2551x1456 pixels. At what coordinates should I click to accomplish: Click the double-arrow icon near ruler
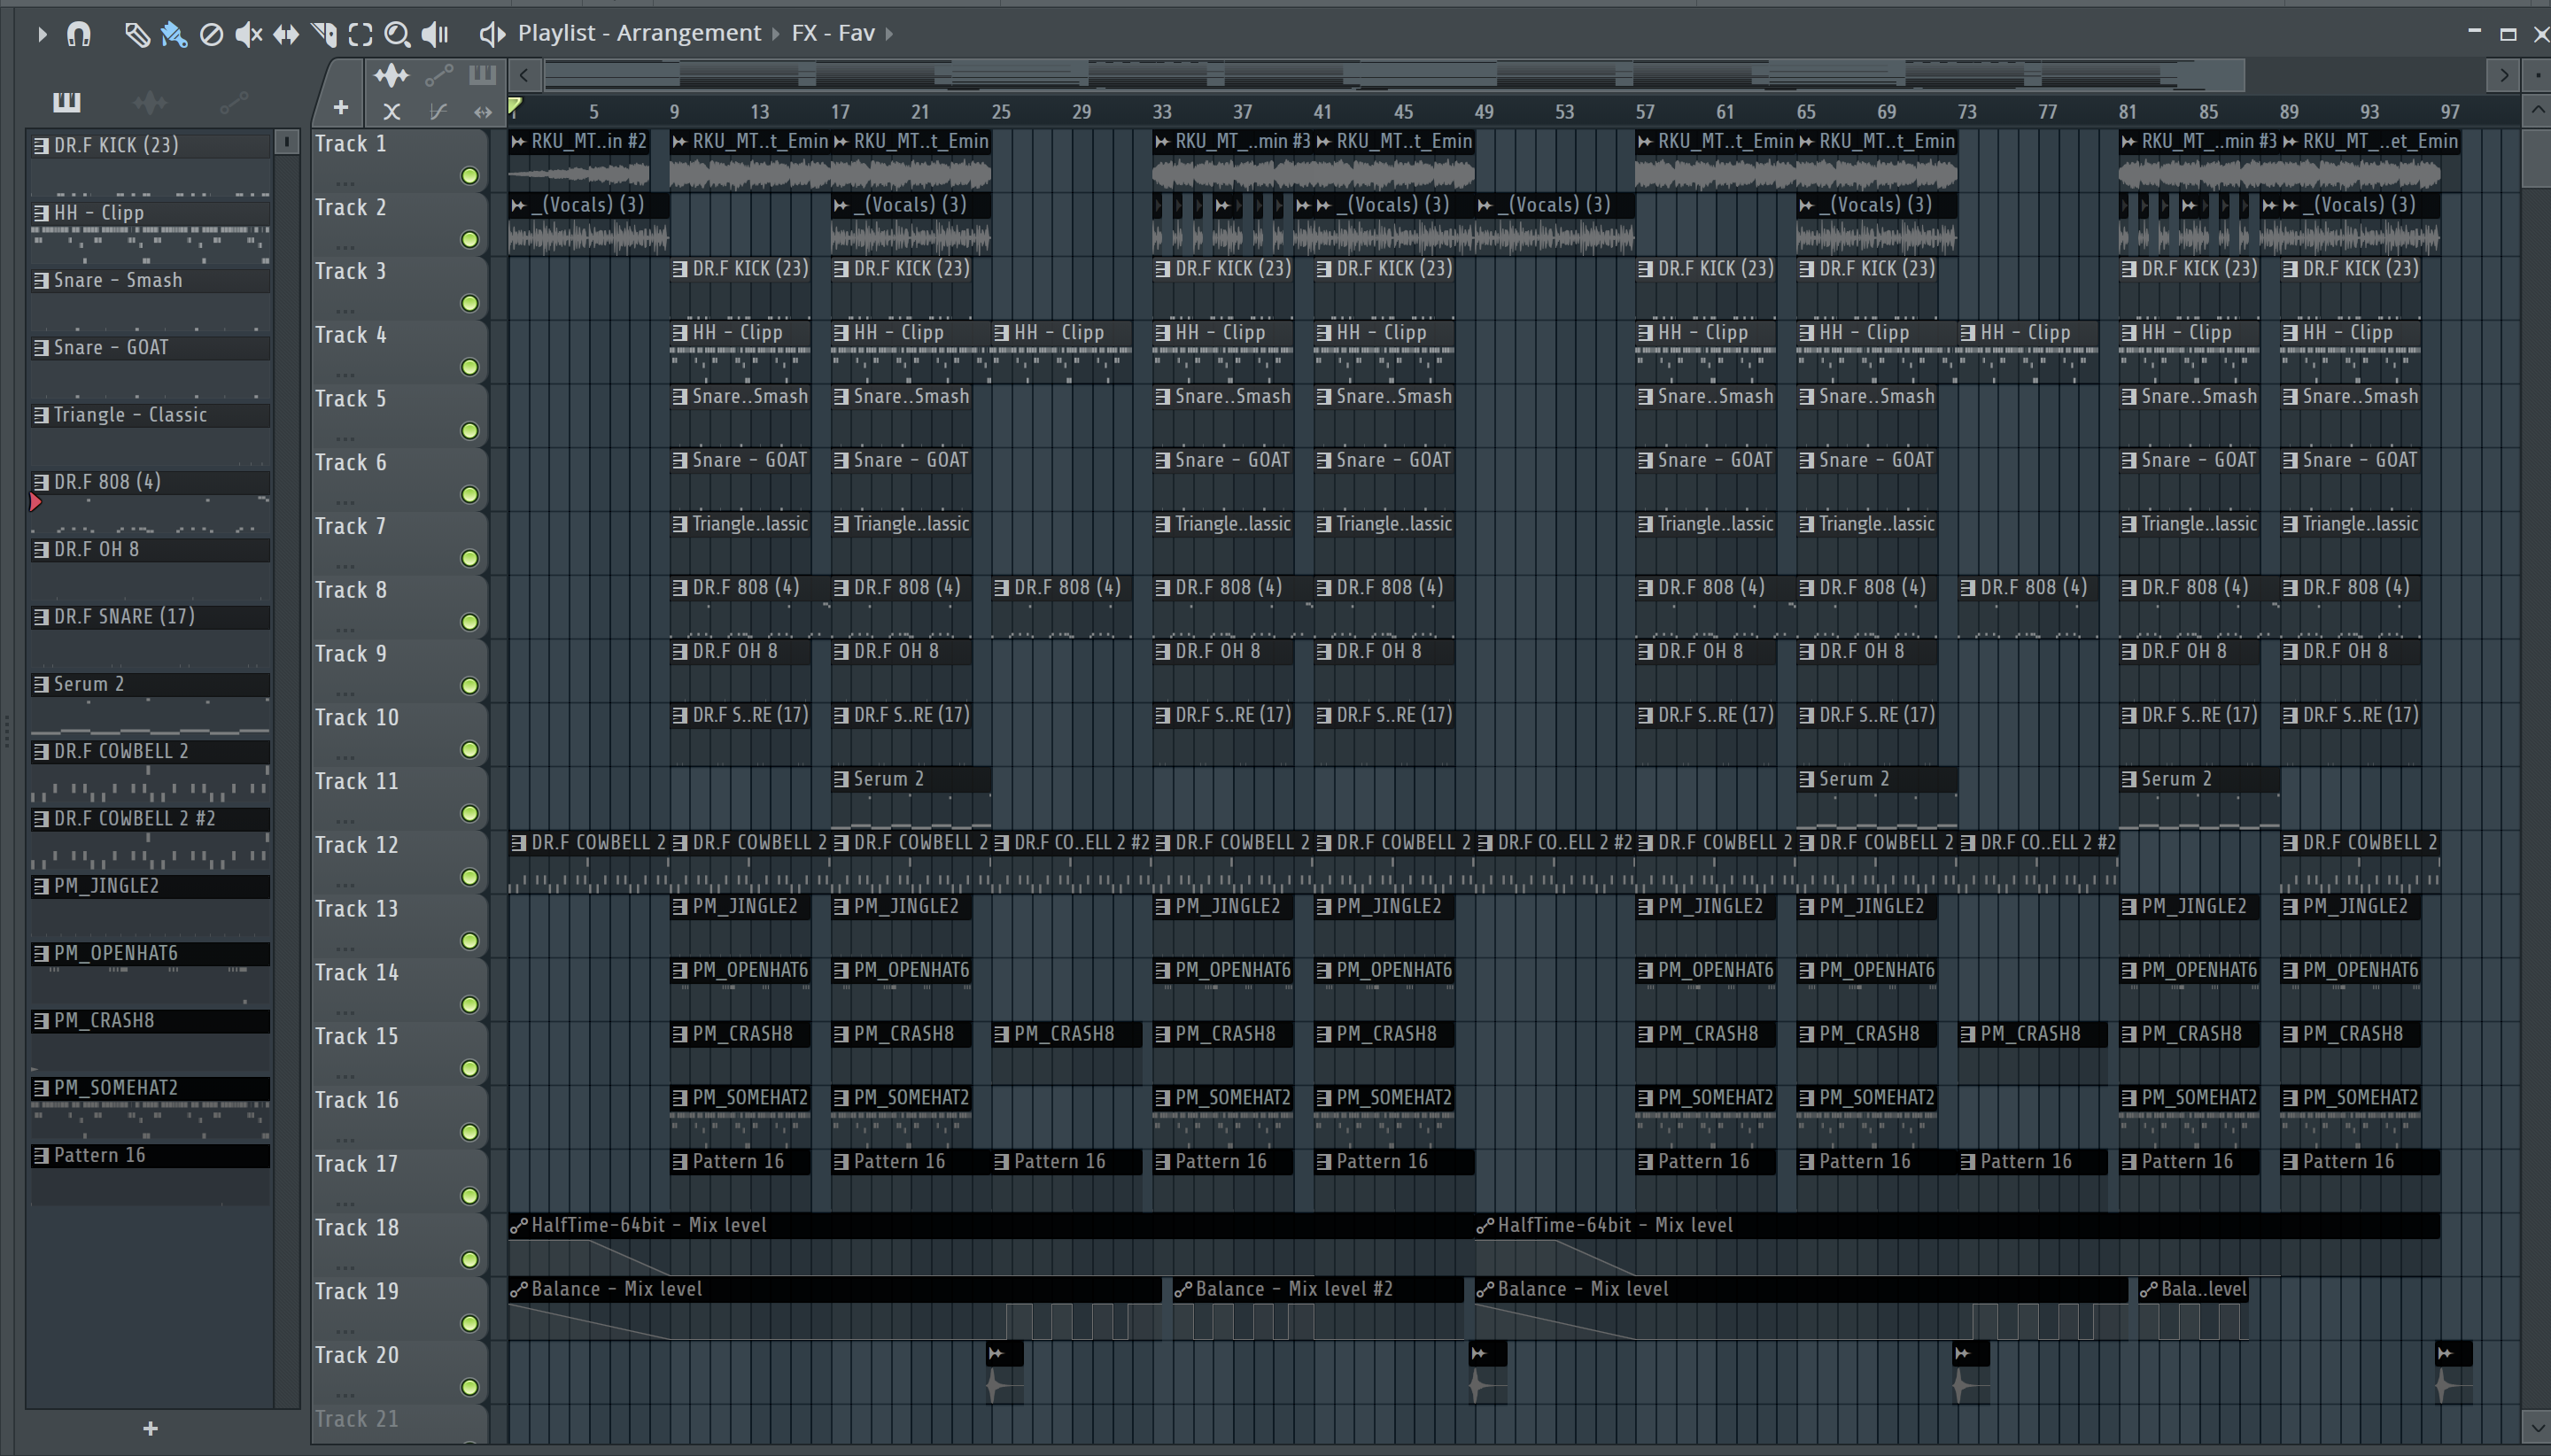[483, 112]
